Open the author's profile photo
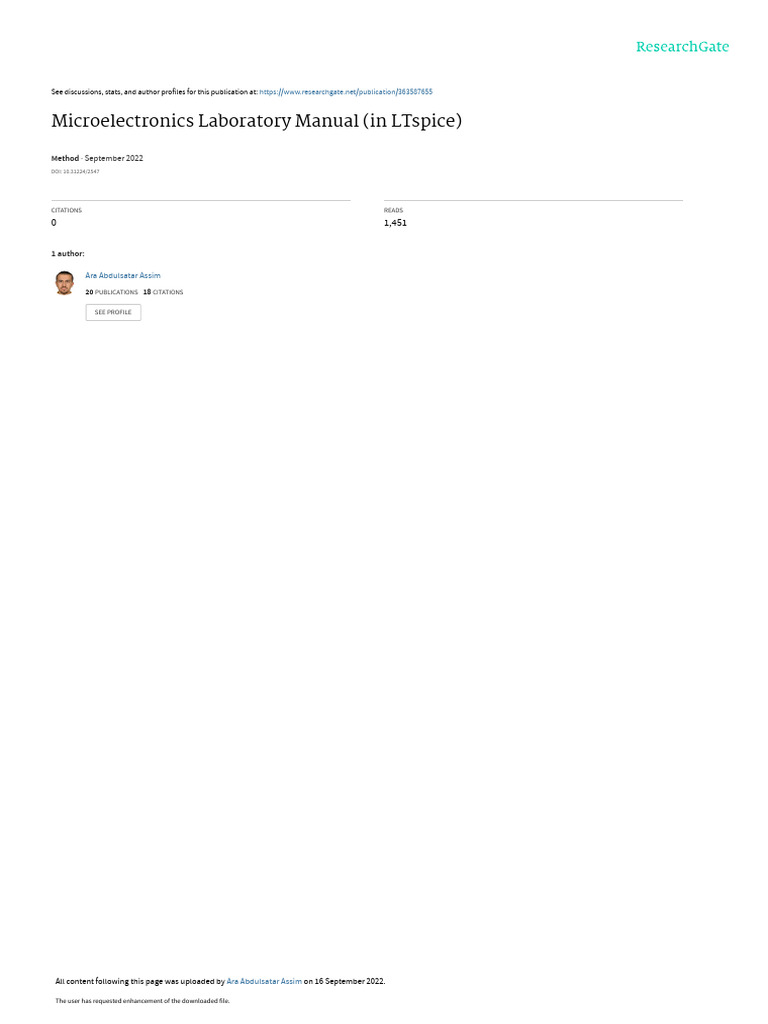Image resolution: width=768 pixels, height=1024 pixels. pos(64,283)
